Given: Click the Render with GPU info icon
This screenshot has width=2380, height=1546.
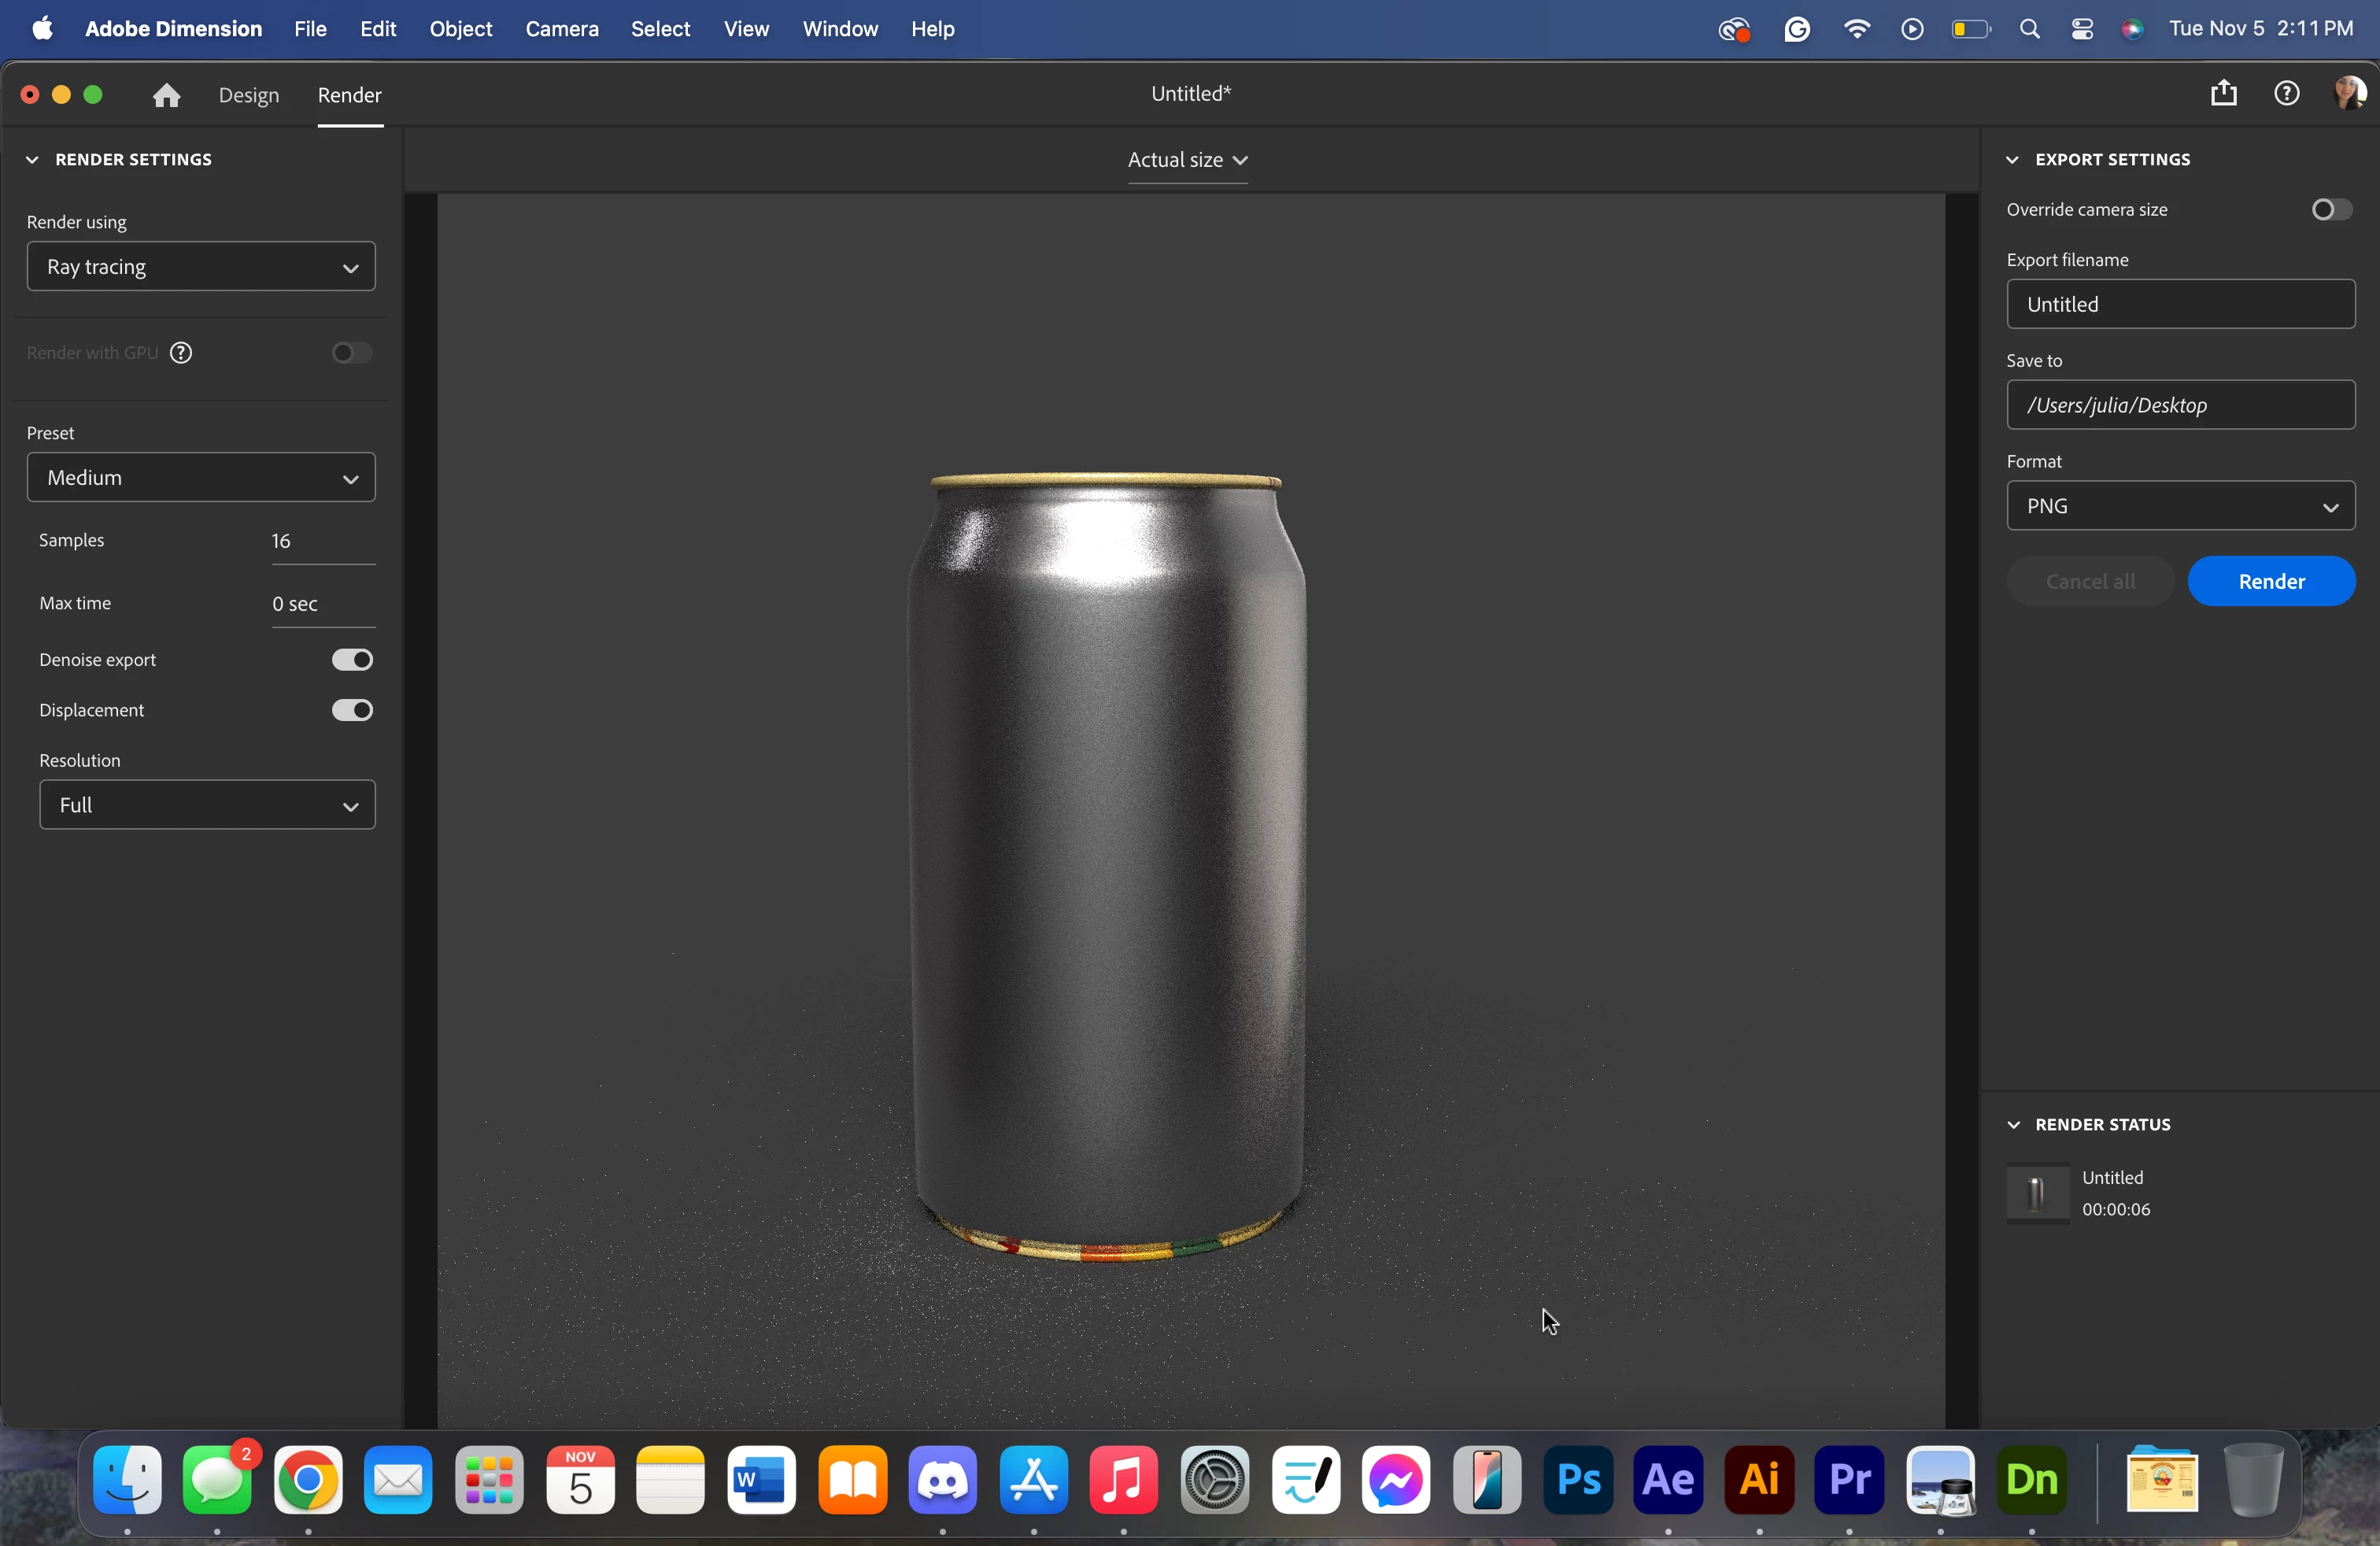Looking at the screenshot, I should pyautogui.click(x=181, y=353).
